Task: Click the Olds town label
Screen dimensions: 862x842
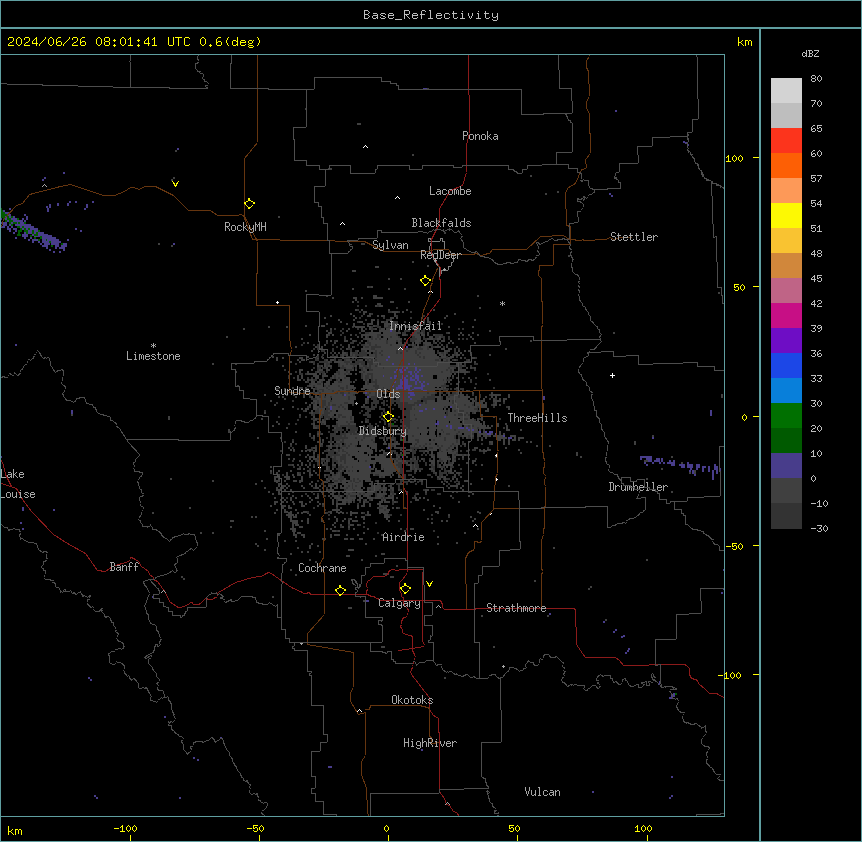Action: (388, 394)
